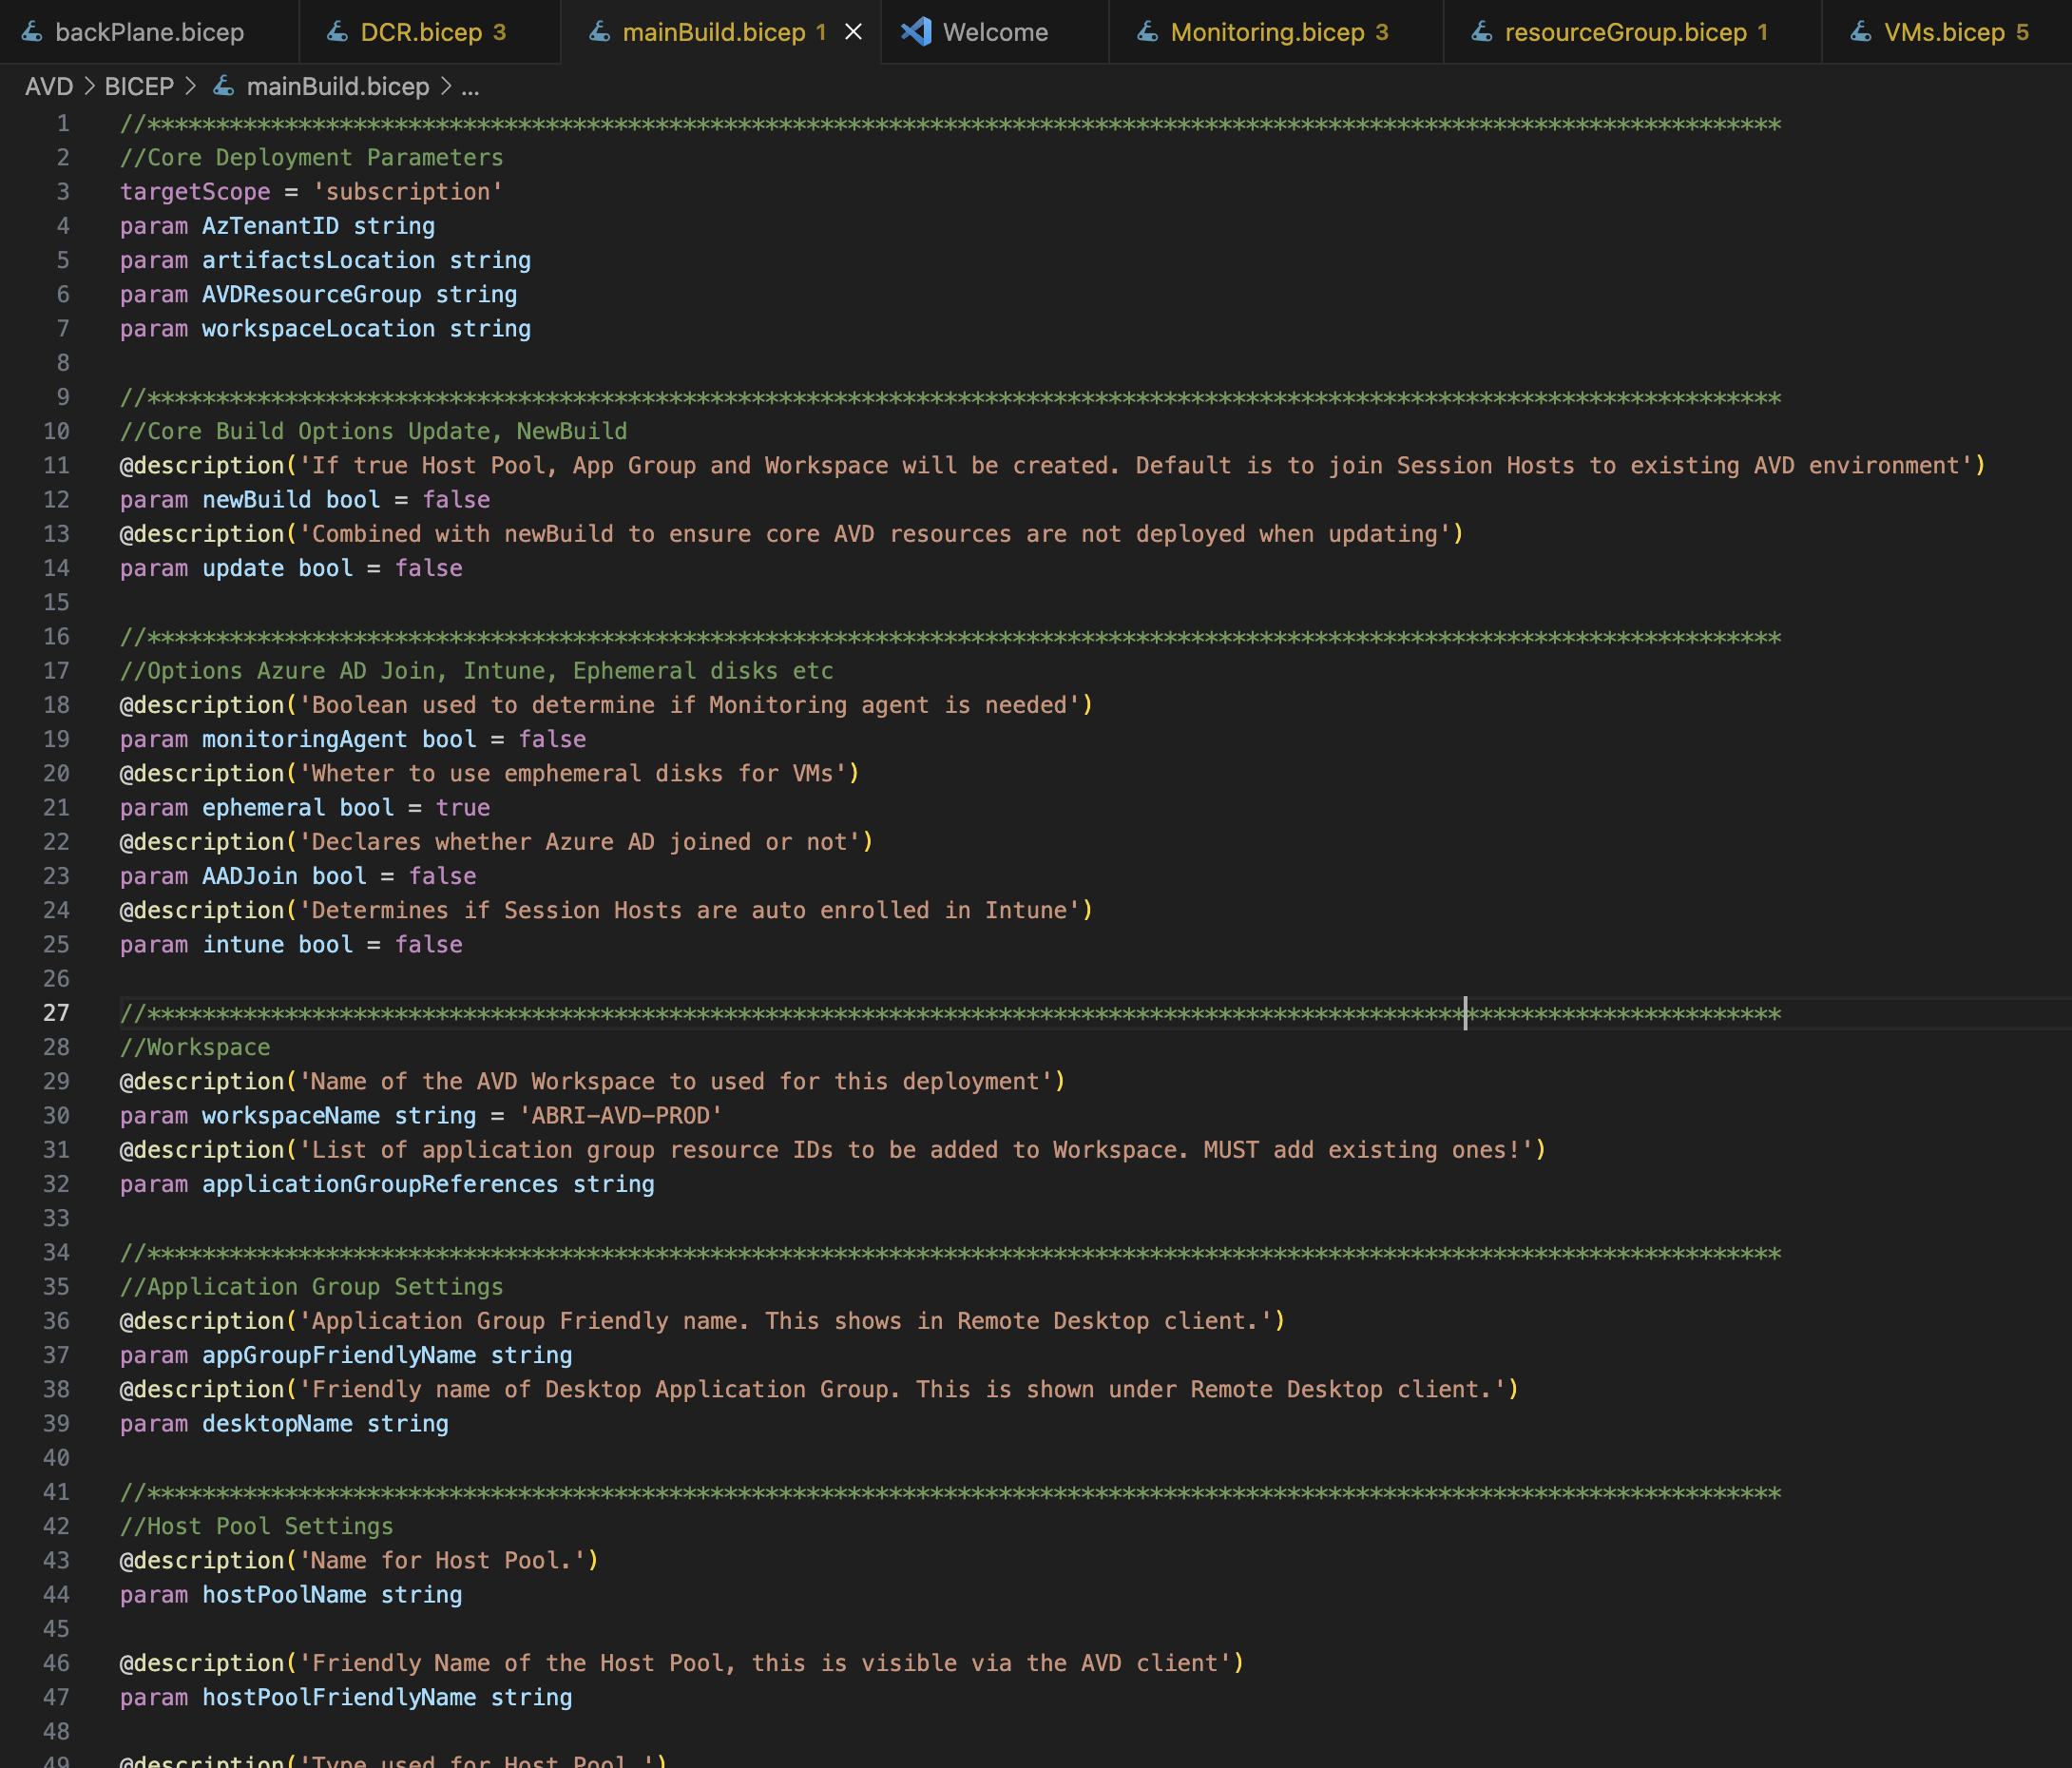Click the newBuild parameter name

pos(257,500)
